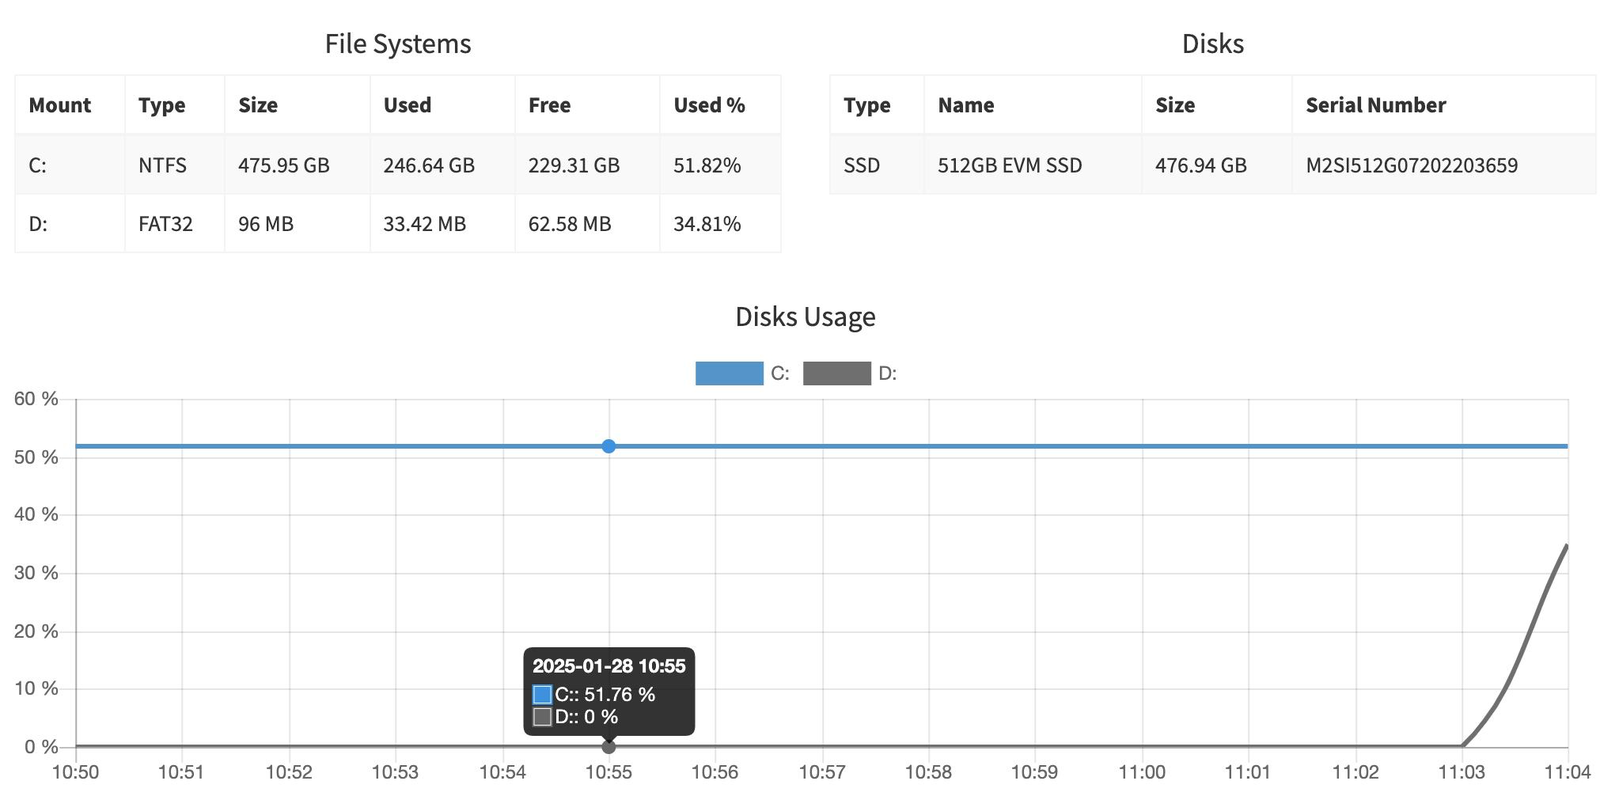1600x796 pixels.
Task: Click the 11:00 time axis label
Action: coord(1142,772)
